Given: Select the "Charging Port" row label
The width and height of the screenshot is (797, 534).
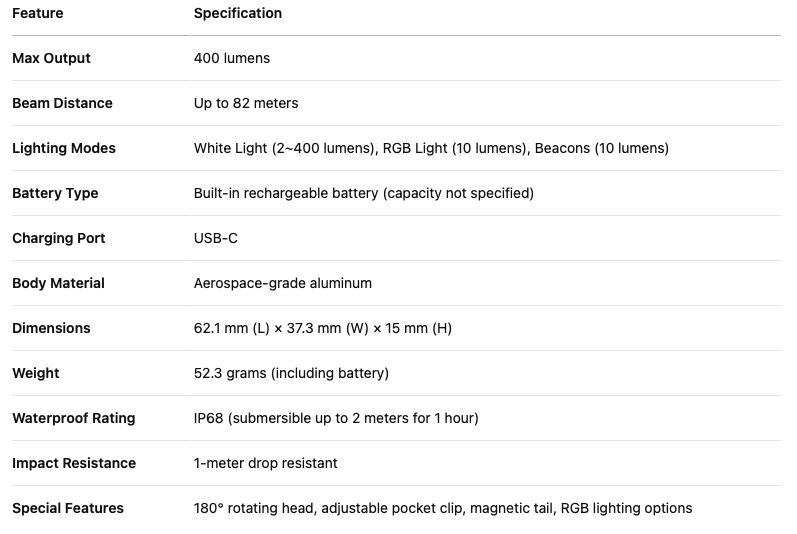Looking at the screenshot, I should [x=58, y=238].
